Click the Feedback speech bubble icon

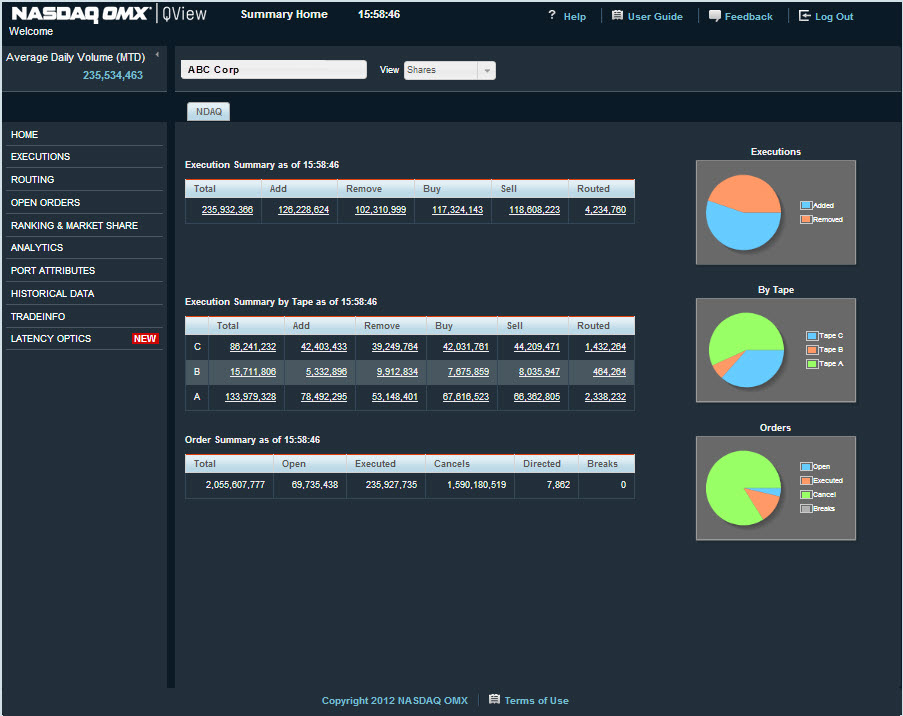[x=715, y=16]
